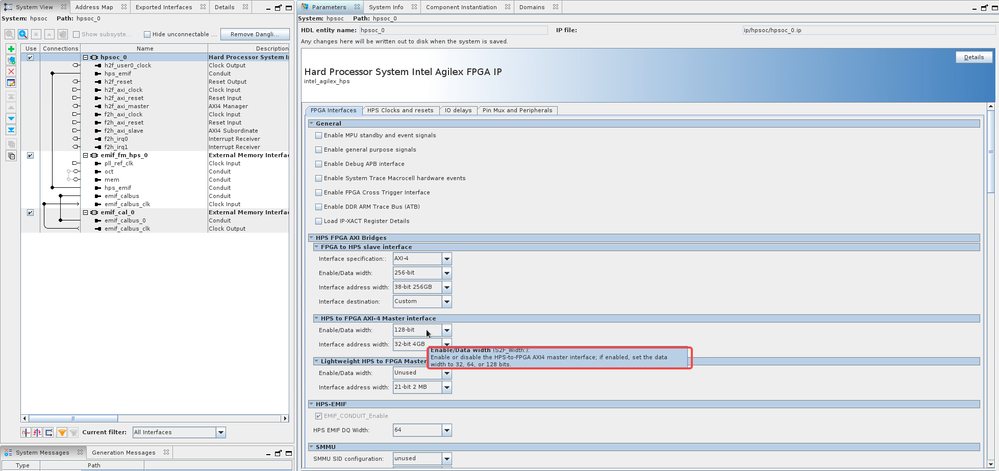Click the green plus add component icon

(x=11, y=49)
